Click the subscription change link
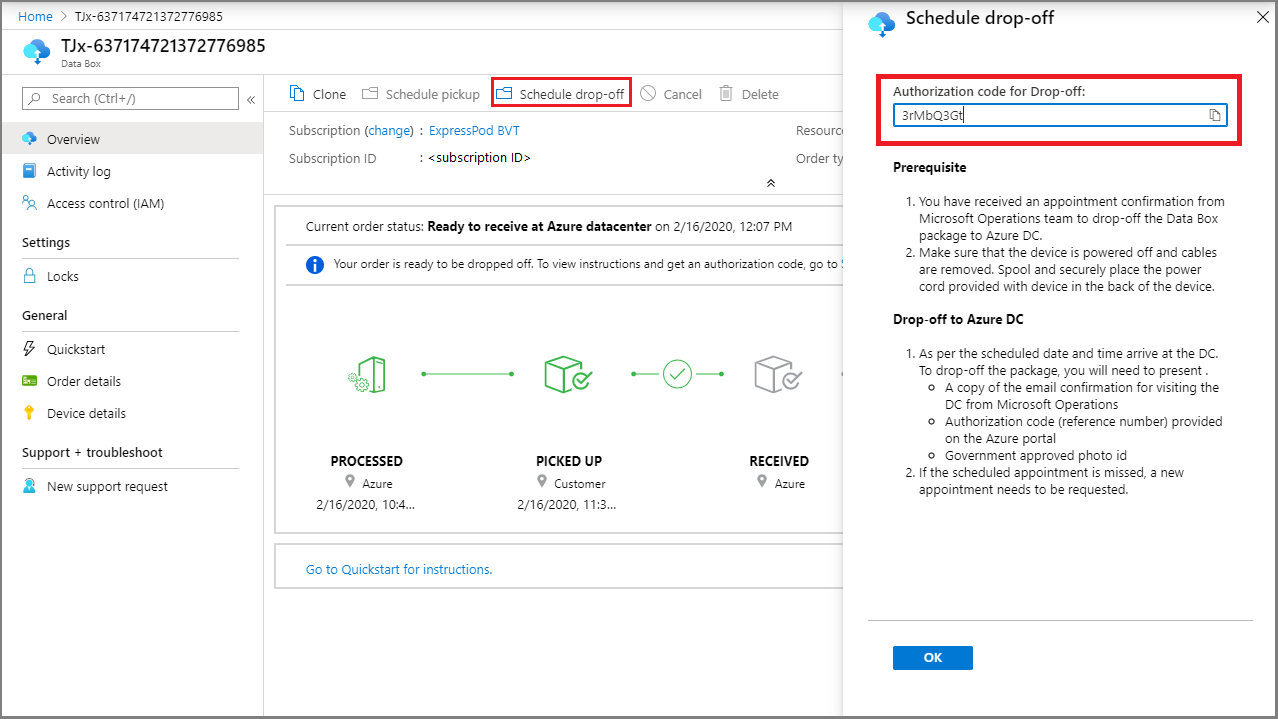Image resolution: width=1278 pixels, height=719 pixels. [389, 131]
